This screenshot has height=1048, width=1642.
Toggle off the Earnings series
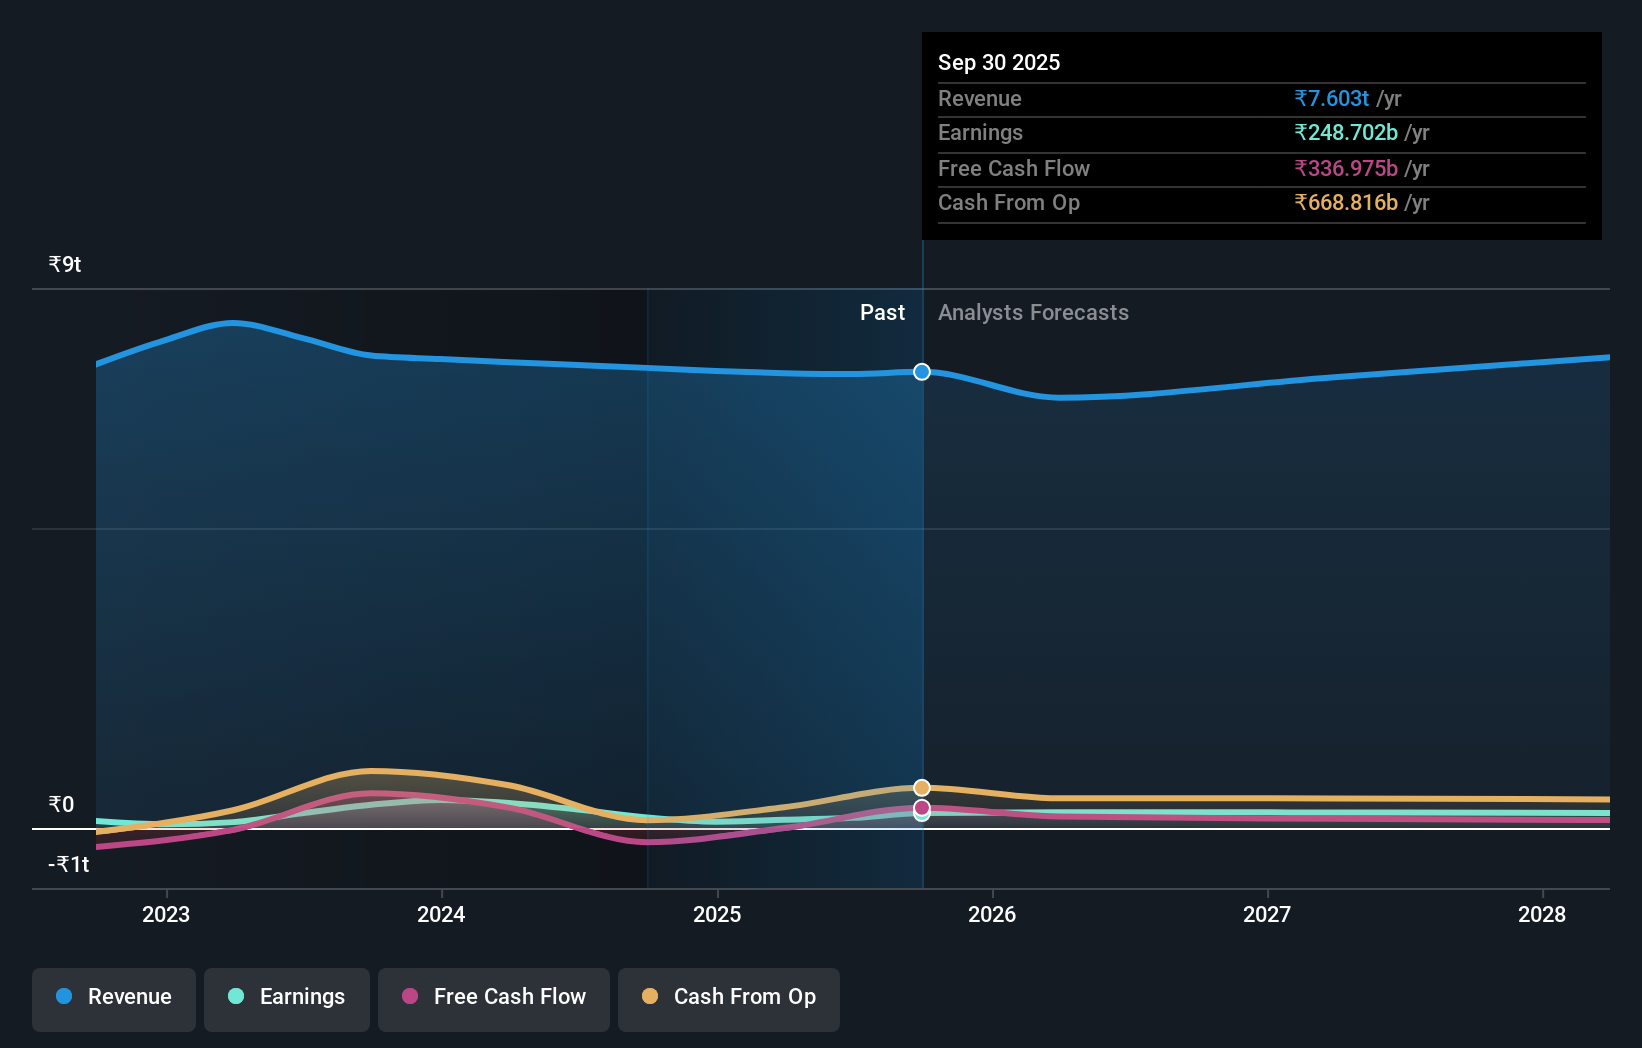[x=287, y=997]
